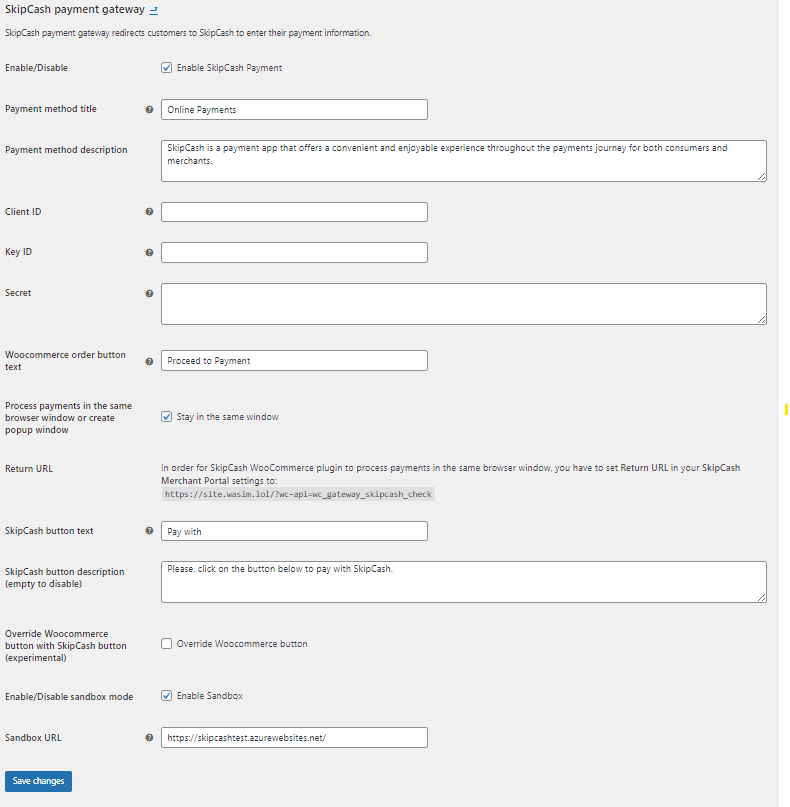
Task: Click help icon beside Key ID
Action: coord(149,252)
